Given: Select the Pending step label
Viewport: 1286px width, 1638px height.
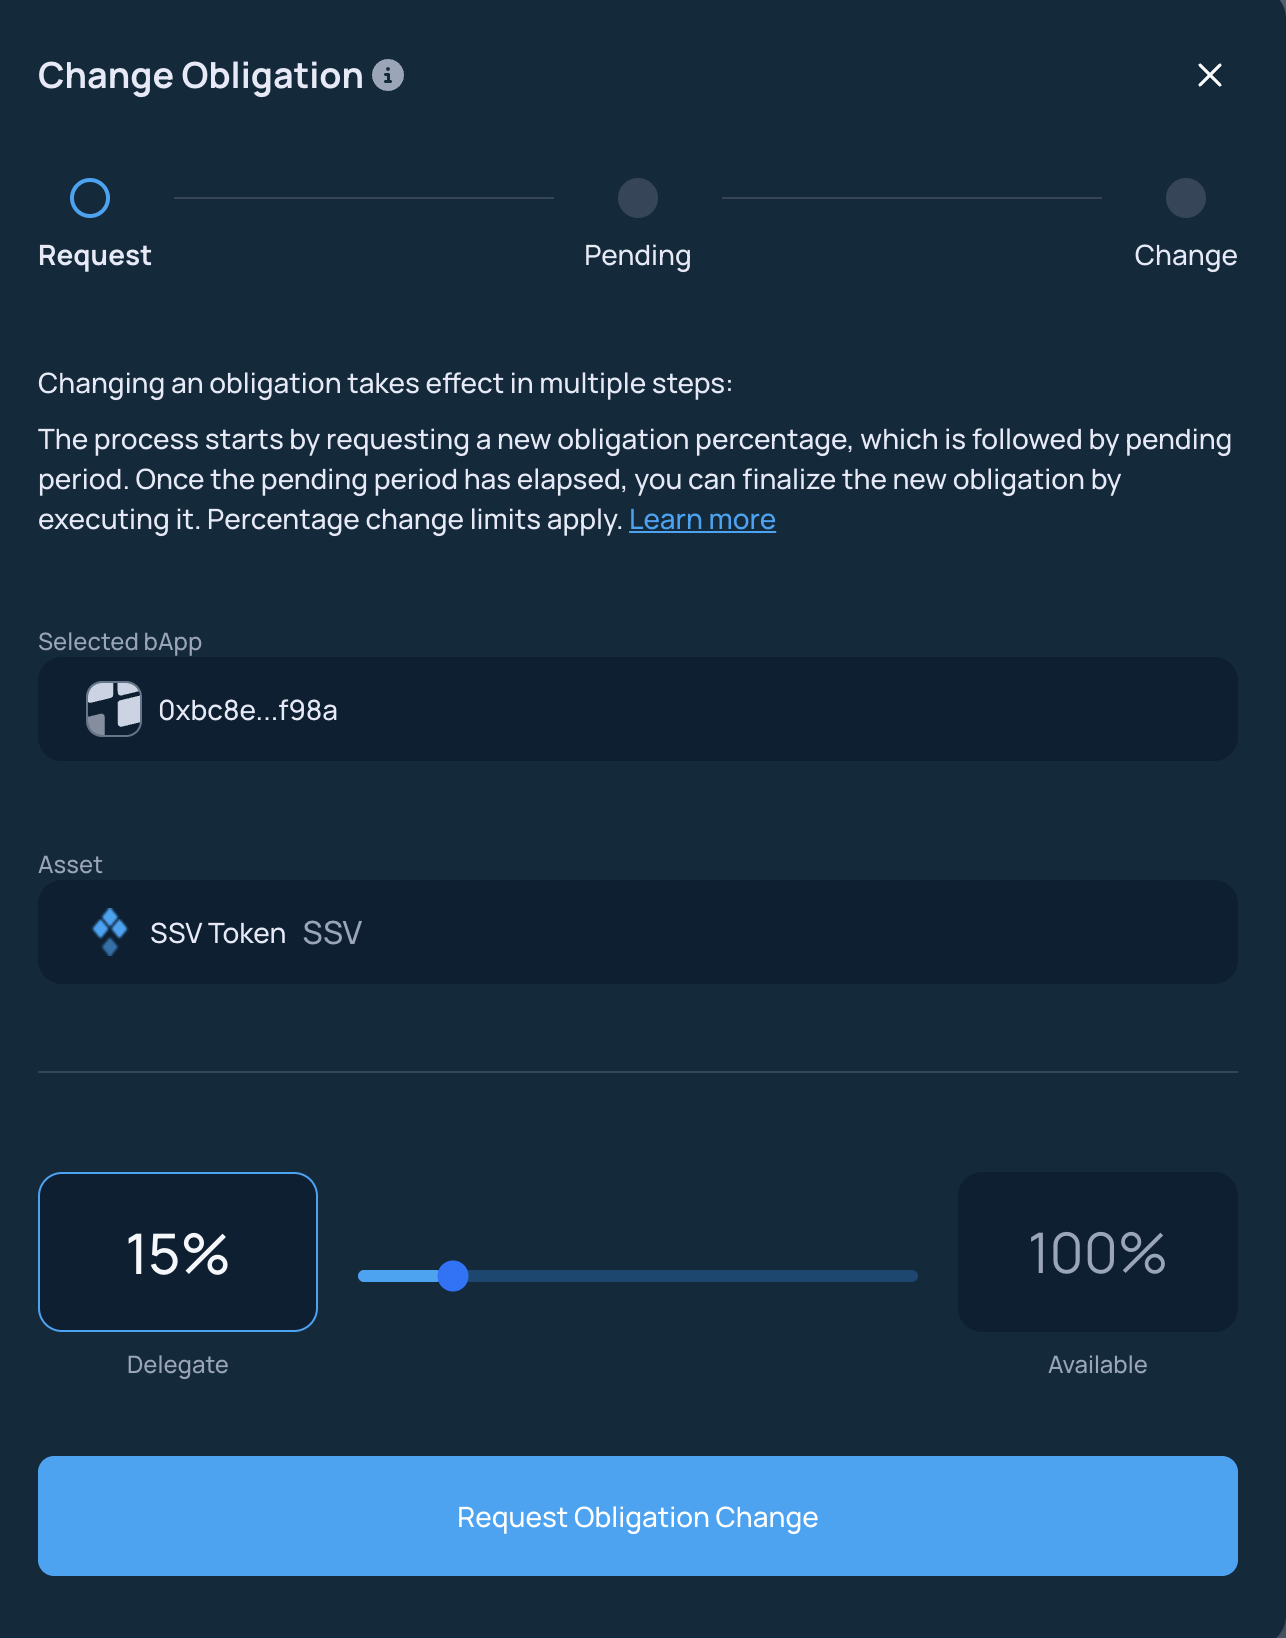Looking at the screenshot, I should [638, 256].
